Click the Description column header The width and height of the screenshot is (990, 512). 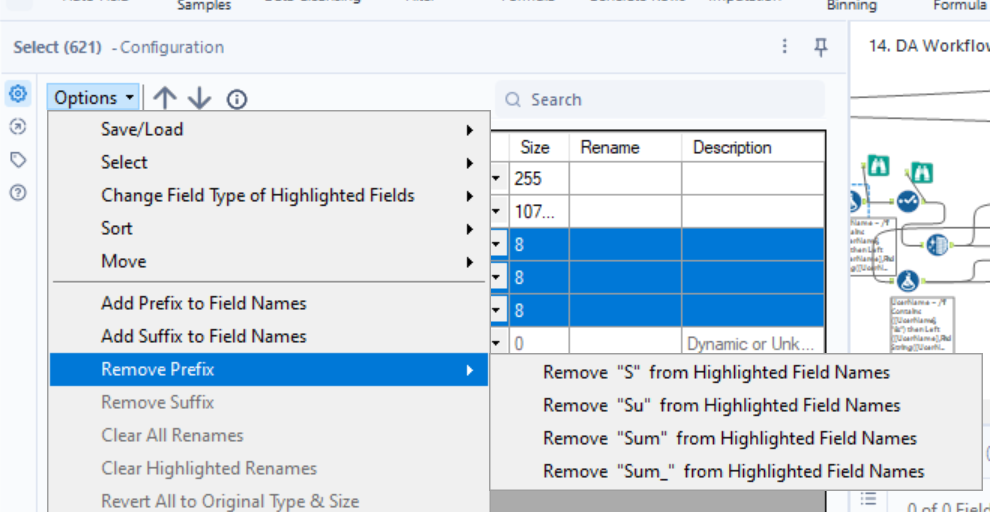pos(753,147)
